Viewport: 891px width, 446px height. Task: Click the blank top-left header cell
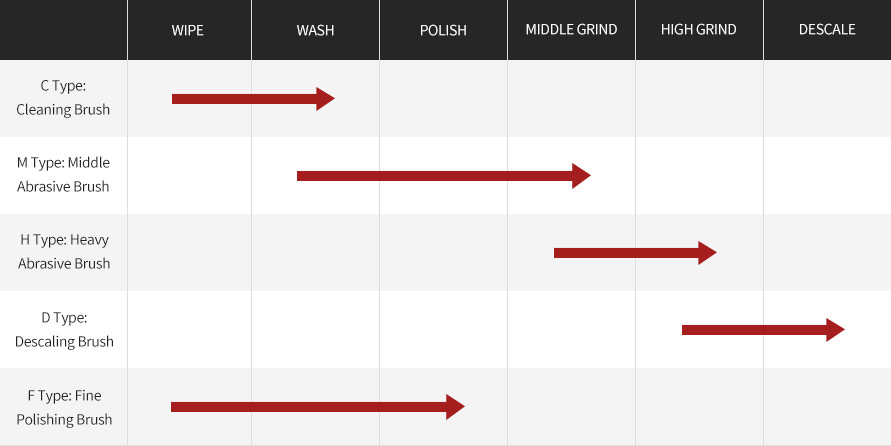pyautogui.click(x=63, y=30)
